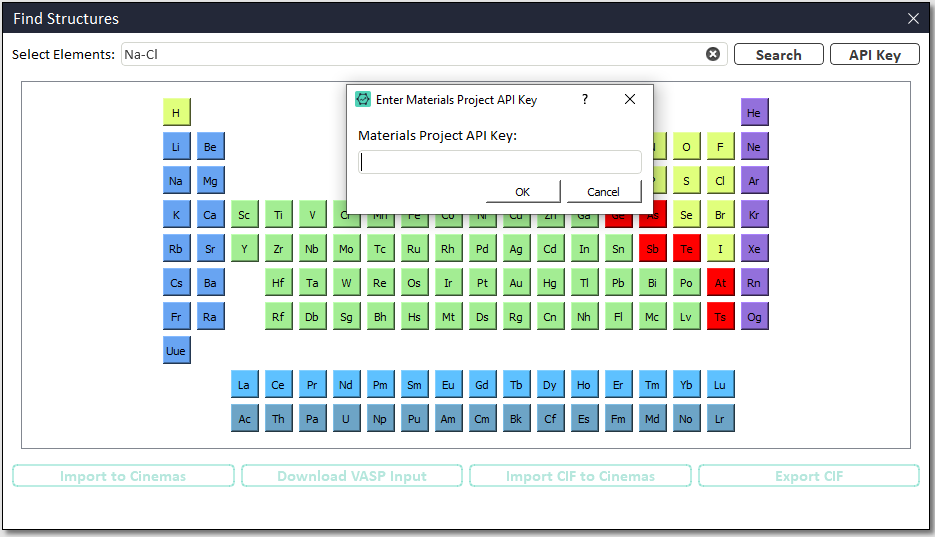The width and height of the screenshot is (935, 537).
Task: Click inside the Materials Project API Key field
Action: coord(500,162)
